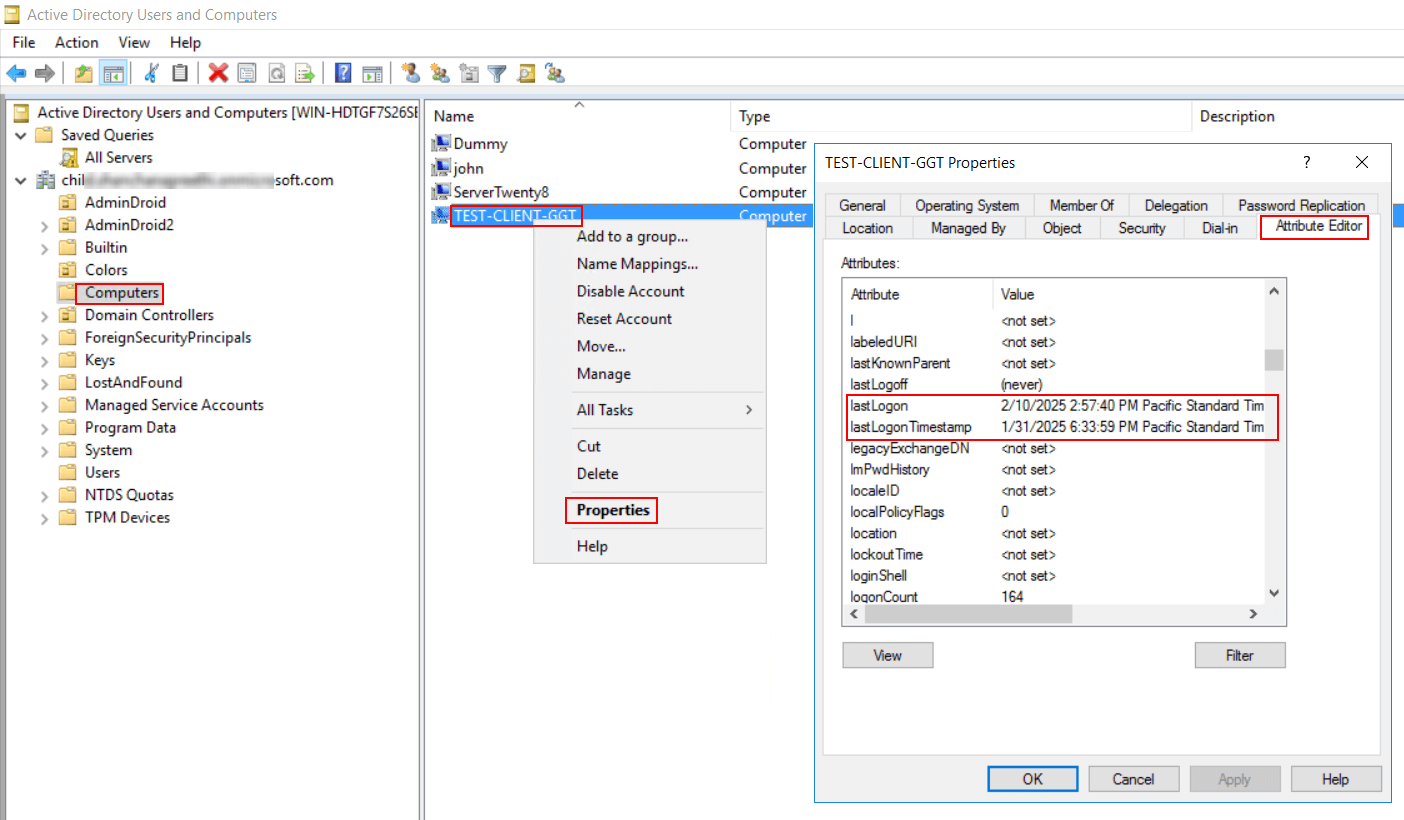
Task: Navigate back with back arrow icon
Action: (16, 72)
